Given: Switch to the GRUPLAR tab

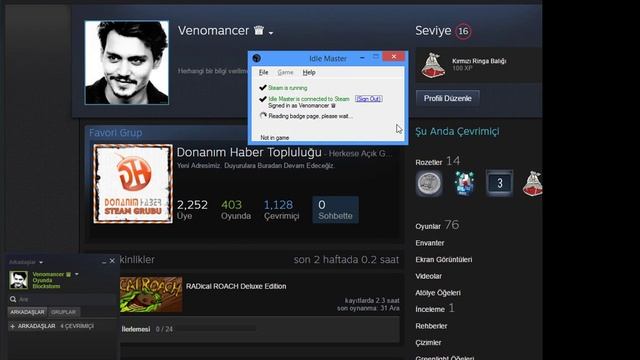Looking at the screenshot, I should point(63,312).
